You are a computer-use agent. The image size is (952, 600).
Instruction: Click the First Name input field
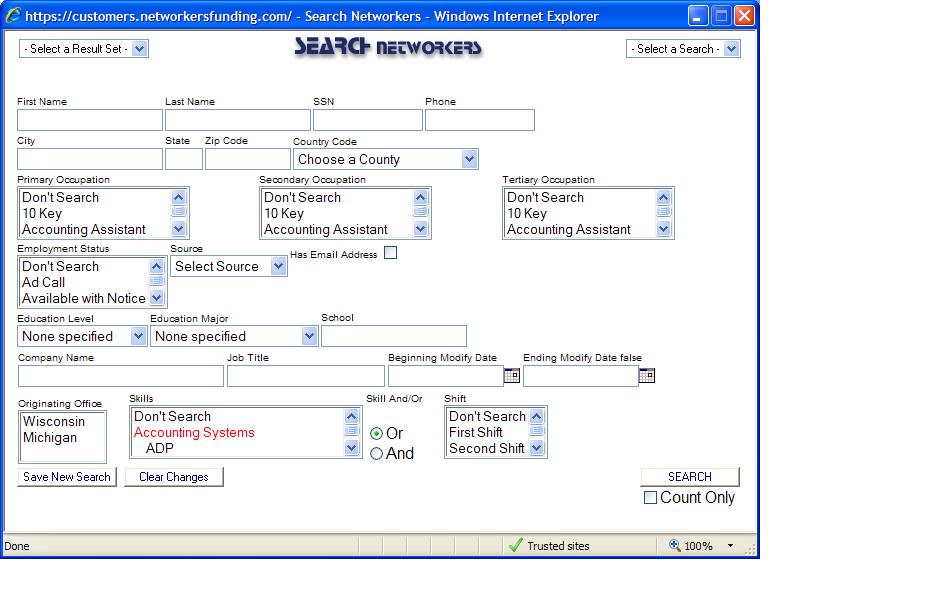point(90,120)
